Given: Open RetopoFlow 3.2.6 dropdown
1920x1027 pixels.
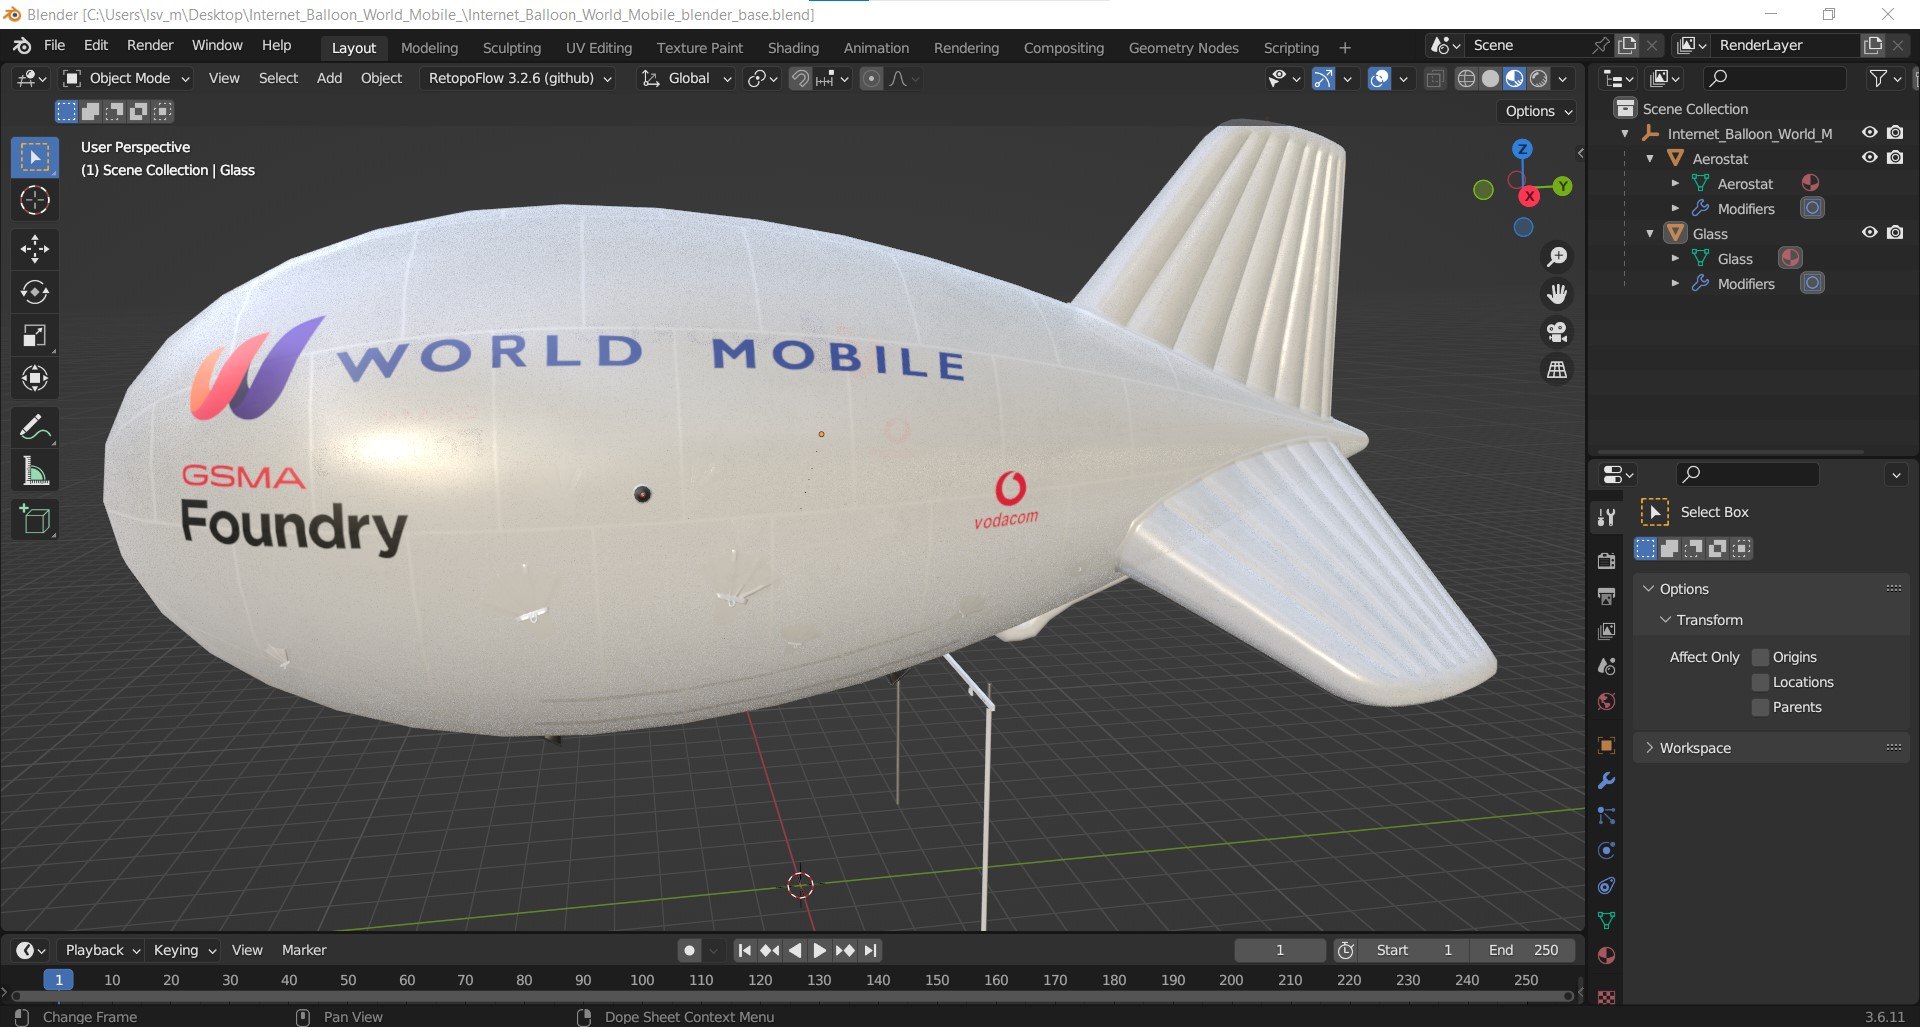Looking at the screenshot, I should click(x=520, y=78).
